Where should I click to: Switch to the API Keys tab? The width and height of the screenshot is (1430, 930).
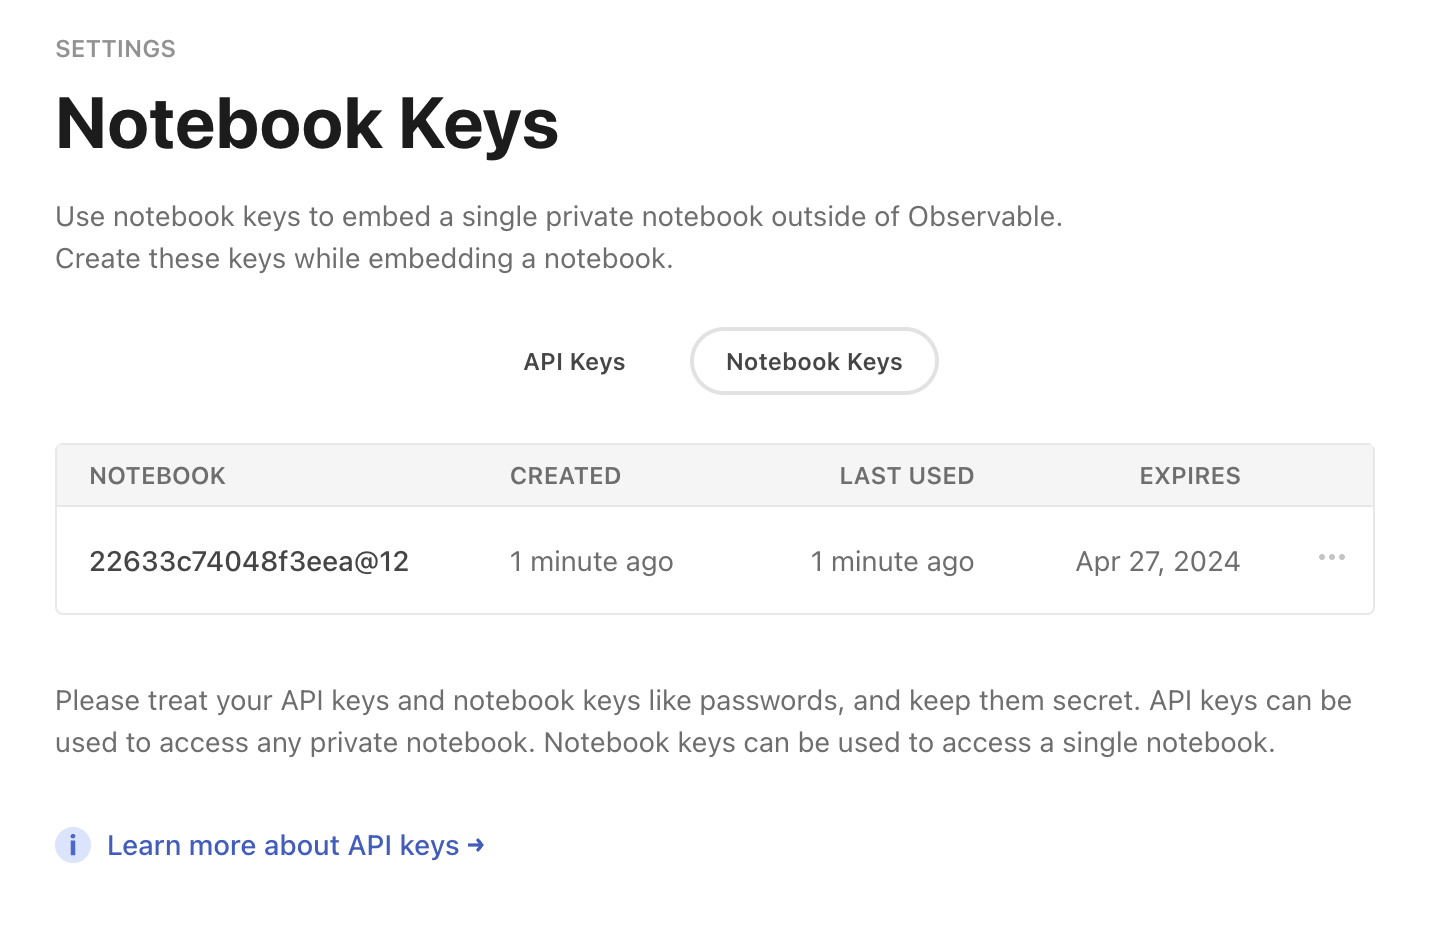pos(574,361)
